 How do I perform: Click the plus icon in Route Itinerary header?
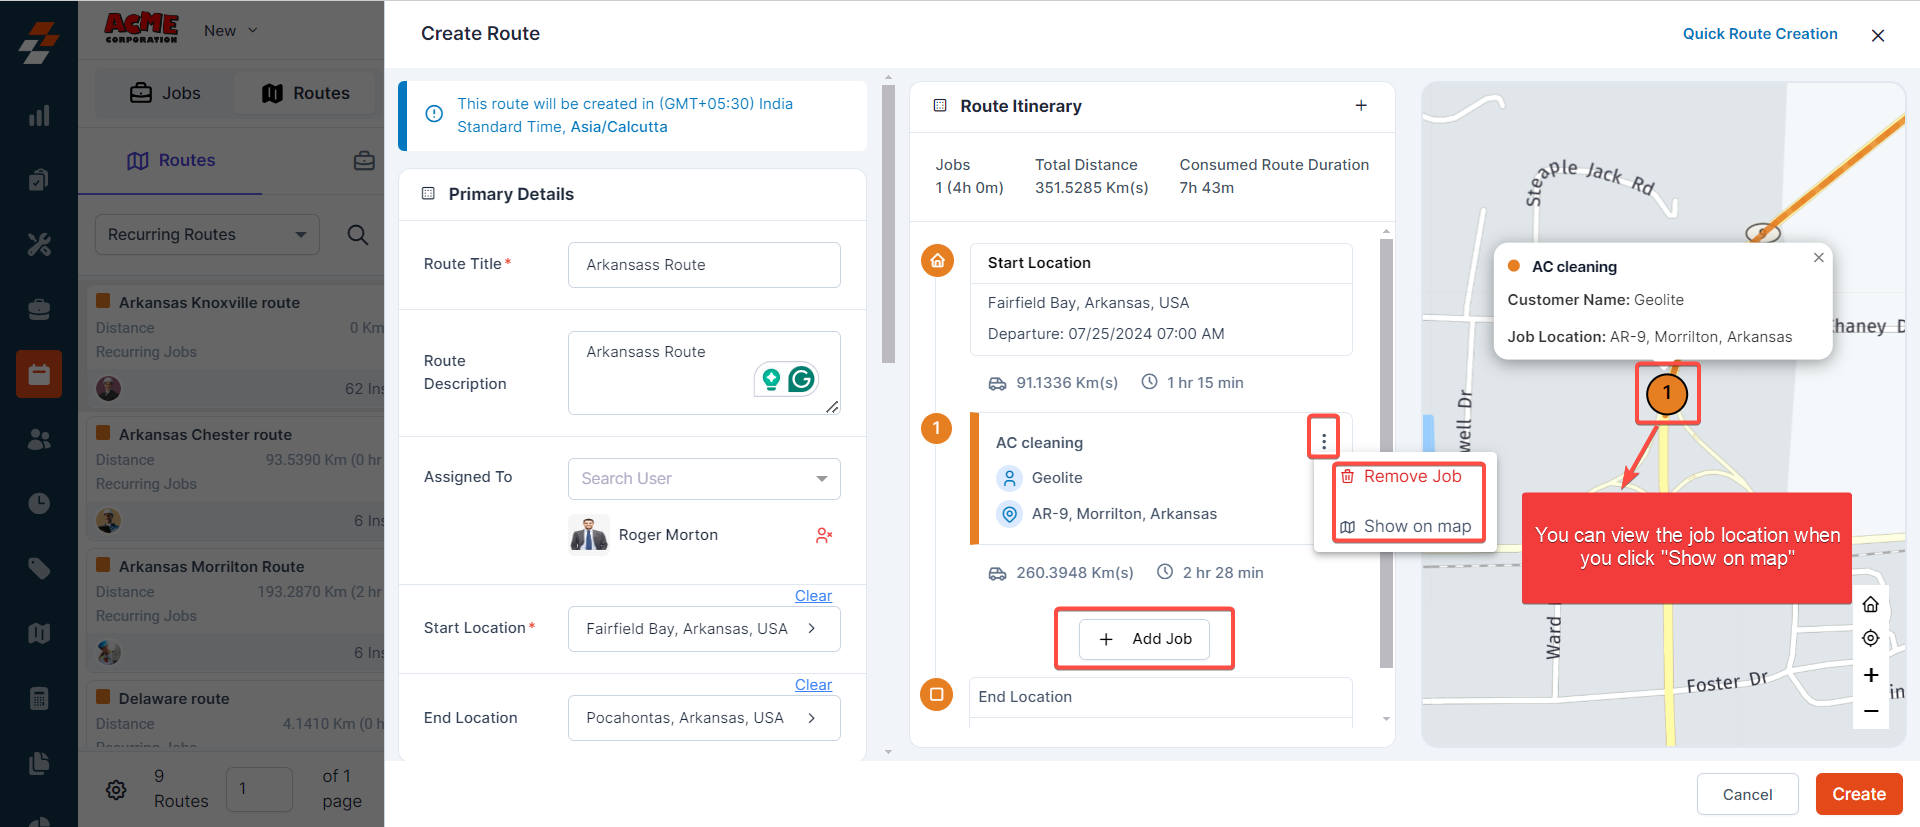click(1361, 106)
